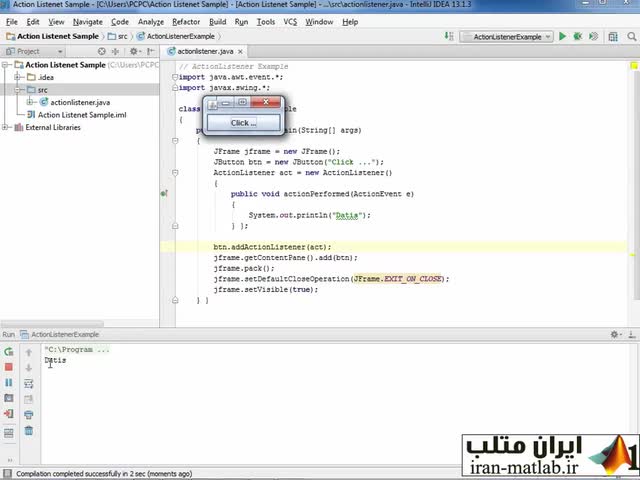Click the btn.addActionListener(act) code line
This screenshot has width=640, height=480.
pos(272,247)
